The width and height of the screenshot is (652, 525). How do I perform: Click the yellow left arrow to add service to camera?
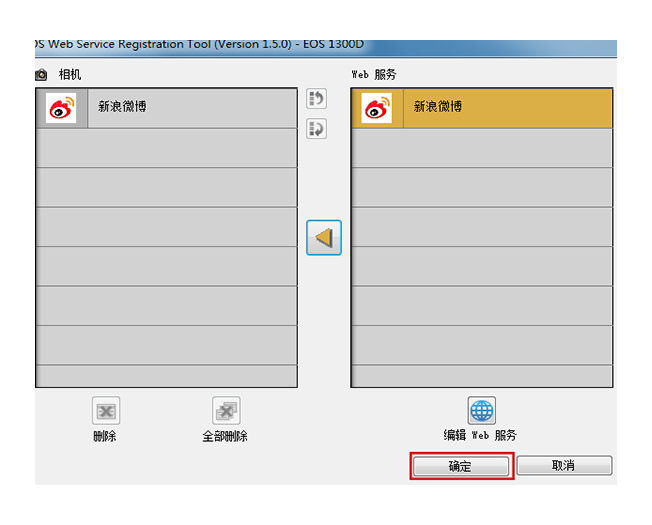(324, 238)
